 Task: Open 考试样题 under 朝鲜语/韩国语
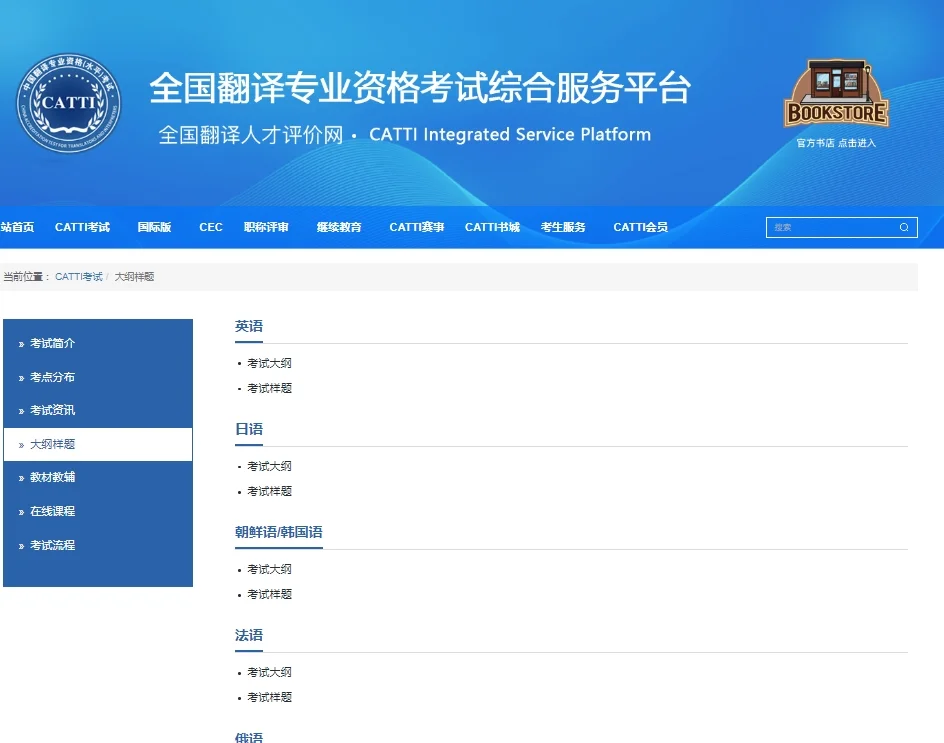269,594
